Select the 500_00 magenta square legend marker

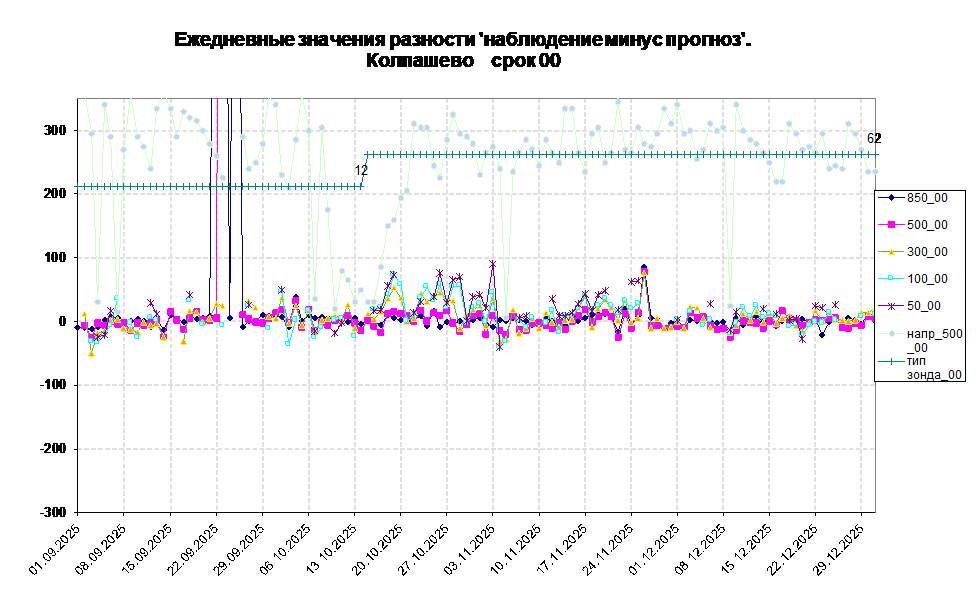tap(890, 225)
